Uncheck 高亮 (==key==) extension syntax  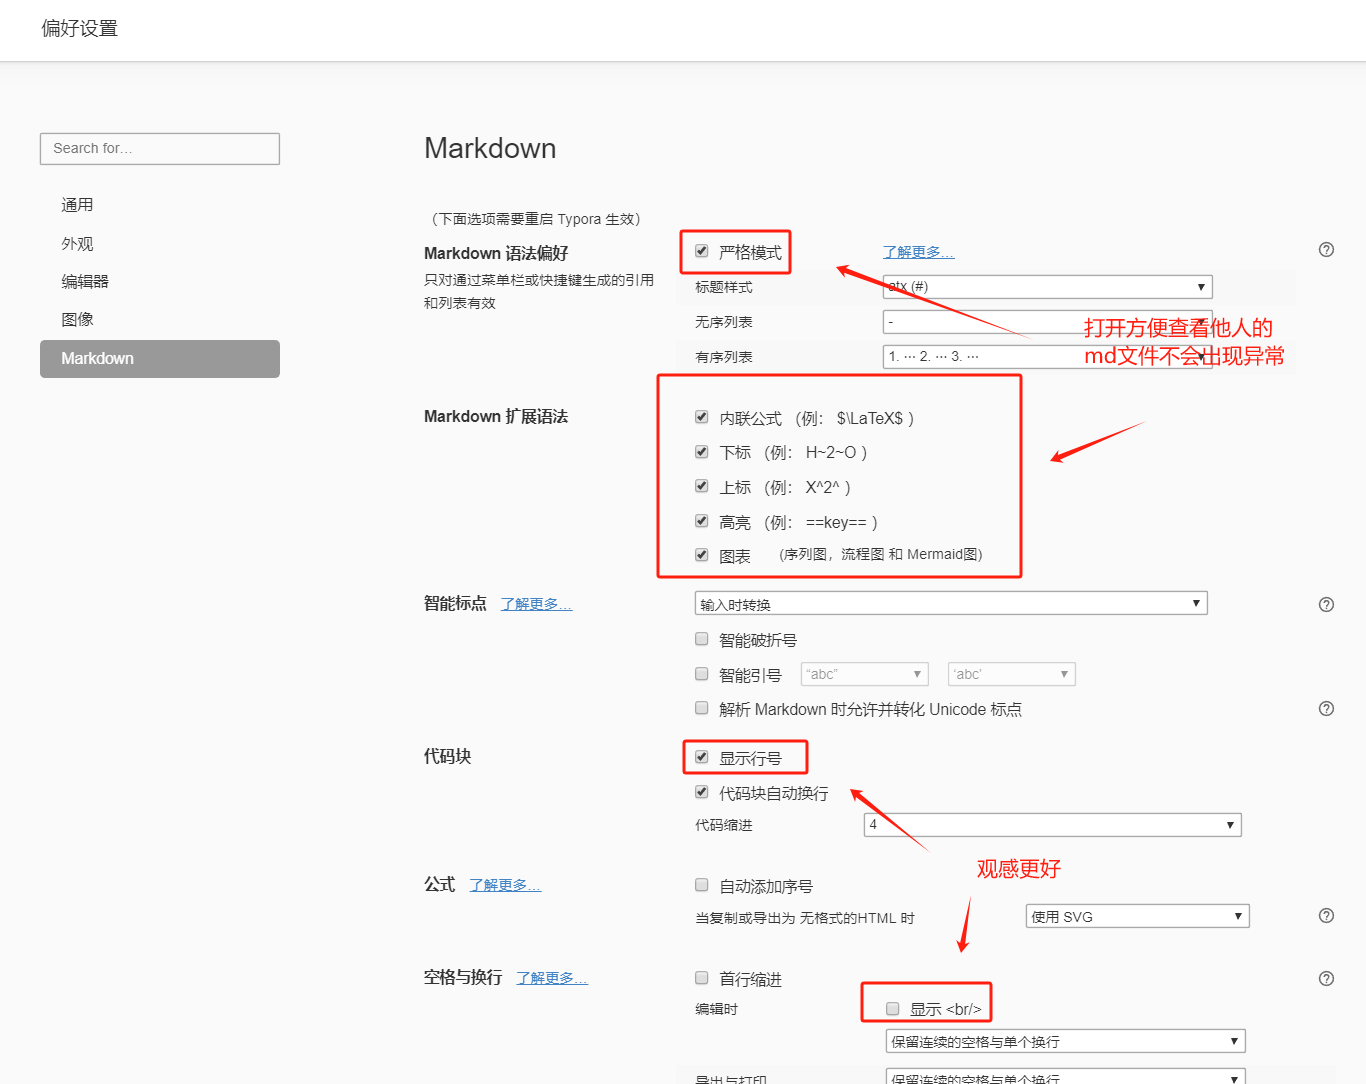click(702, 521)
